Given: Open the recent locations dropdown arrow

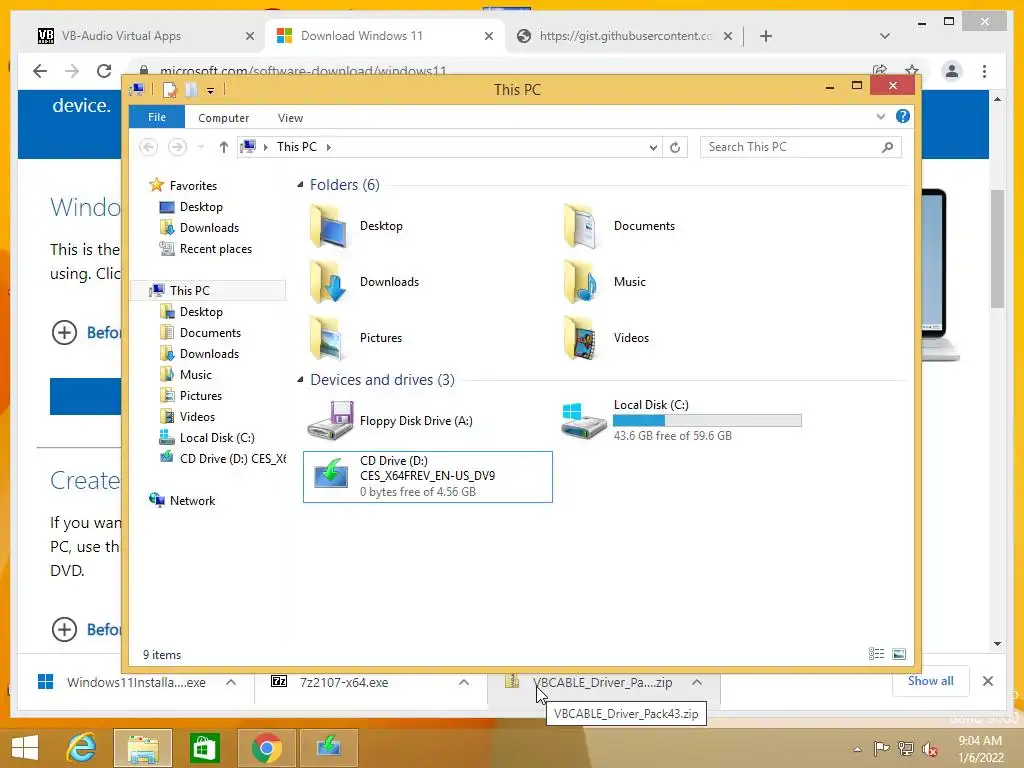Looking at the screenshot, I should point(201,148).
